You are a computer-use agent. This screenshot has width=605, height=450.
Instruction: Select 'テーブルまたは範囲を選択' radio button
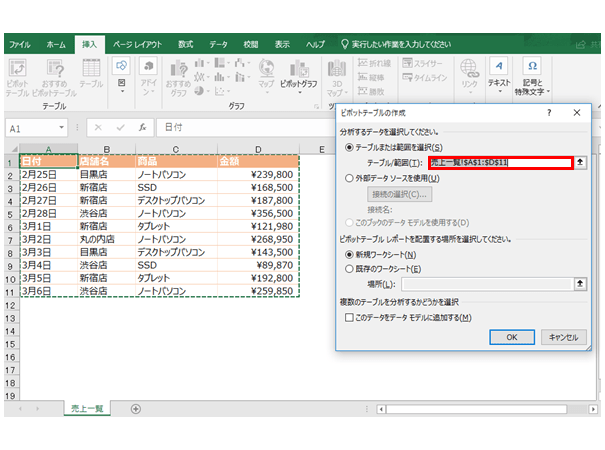tap(349, 147)
